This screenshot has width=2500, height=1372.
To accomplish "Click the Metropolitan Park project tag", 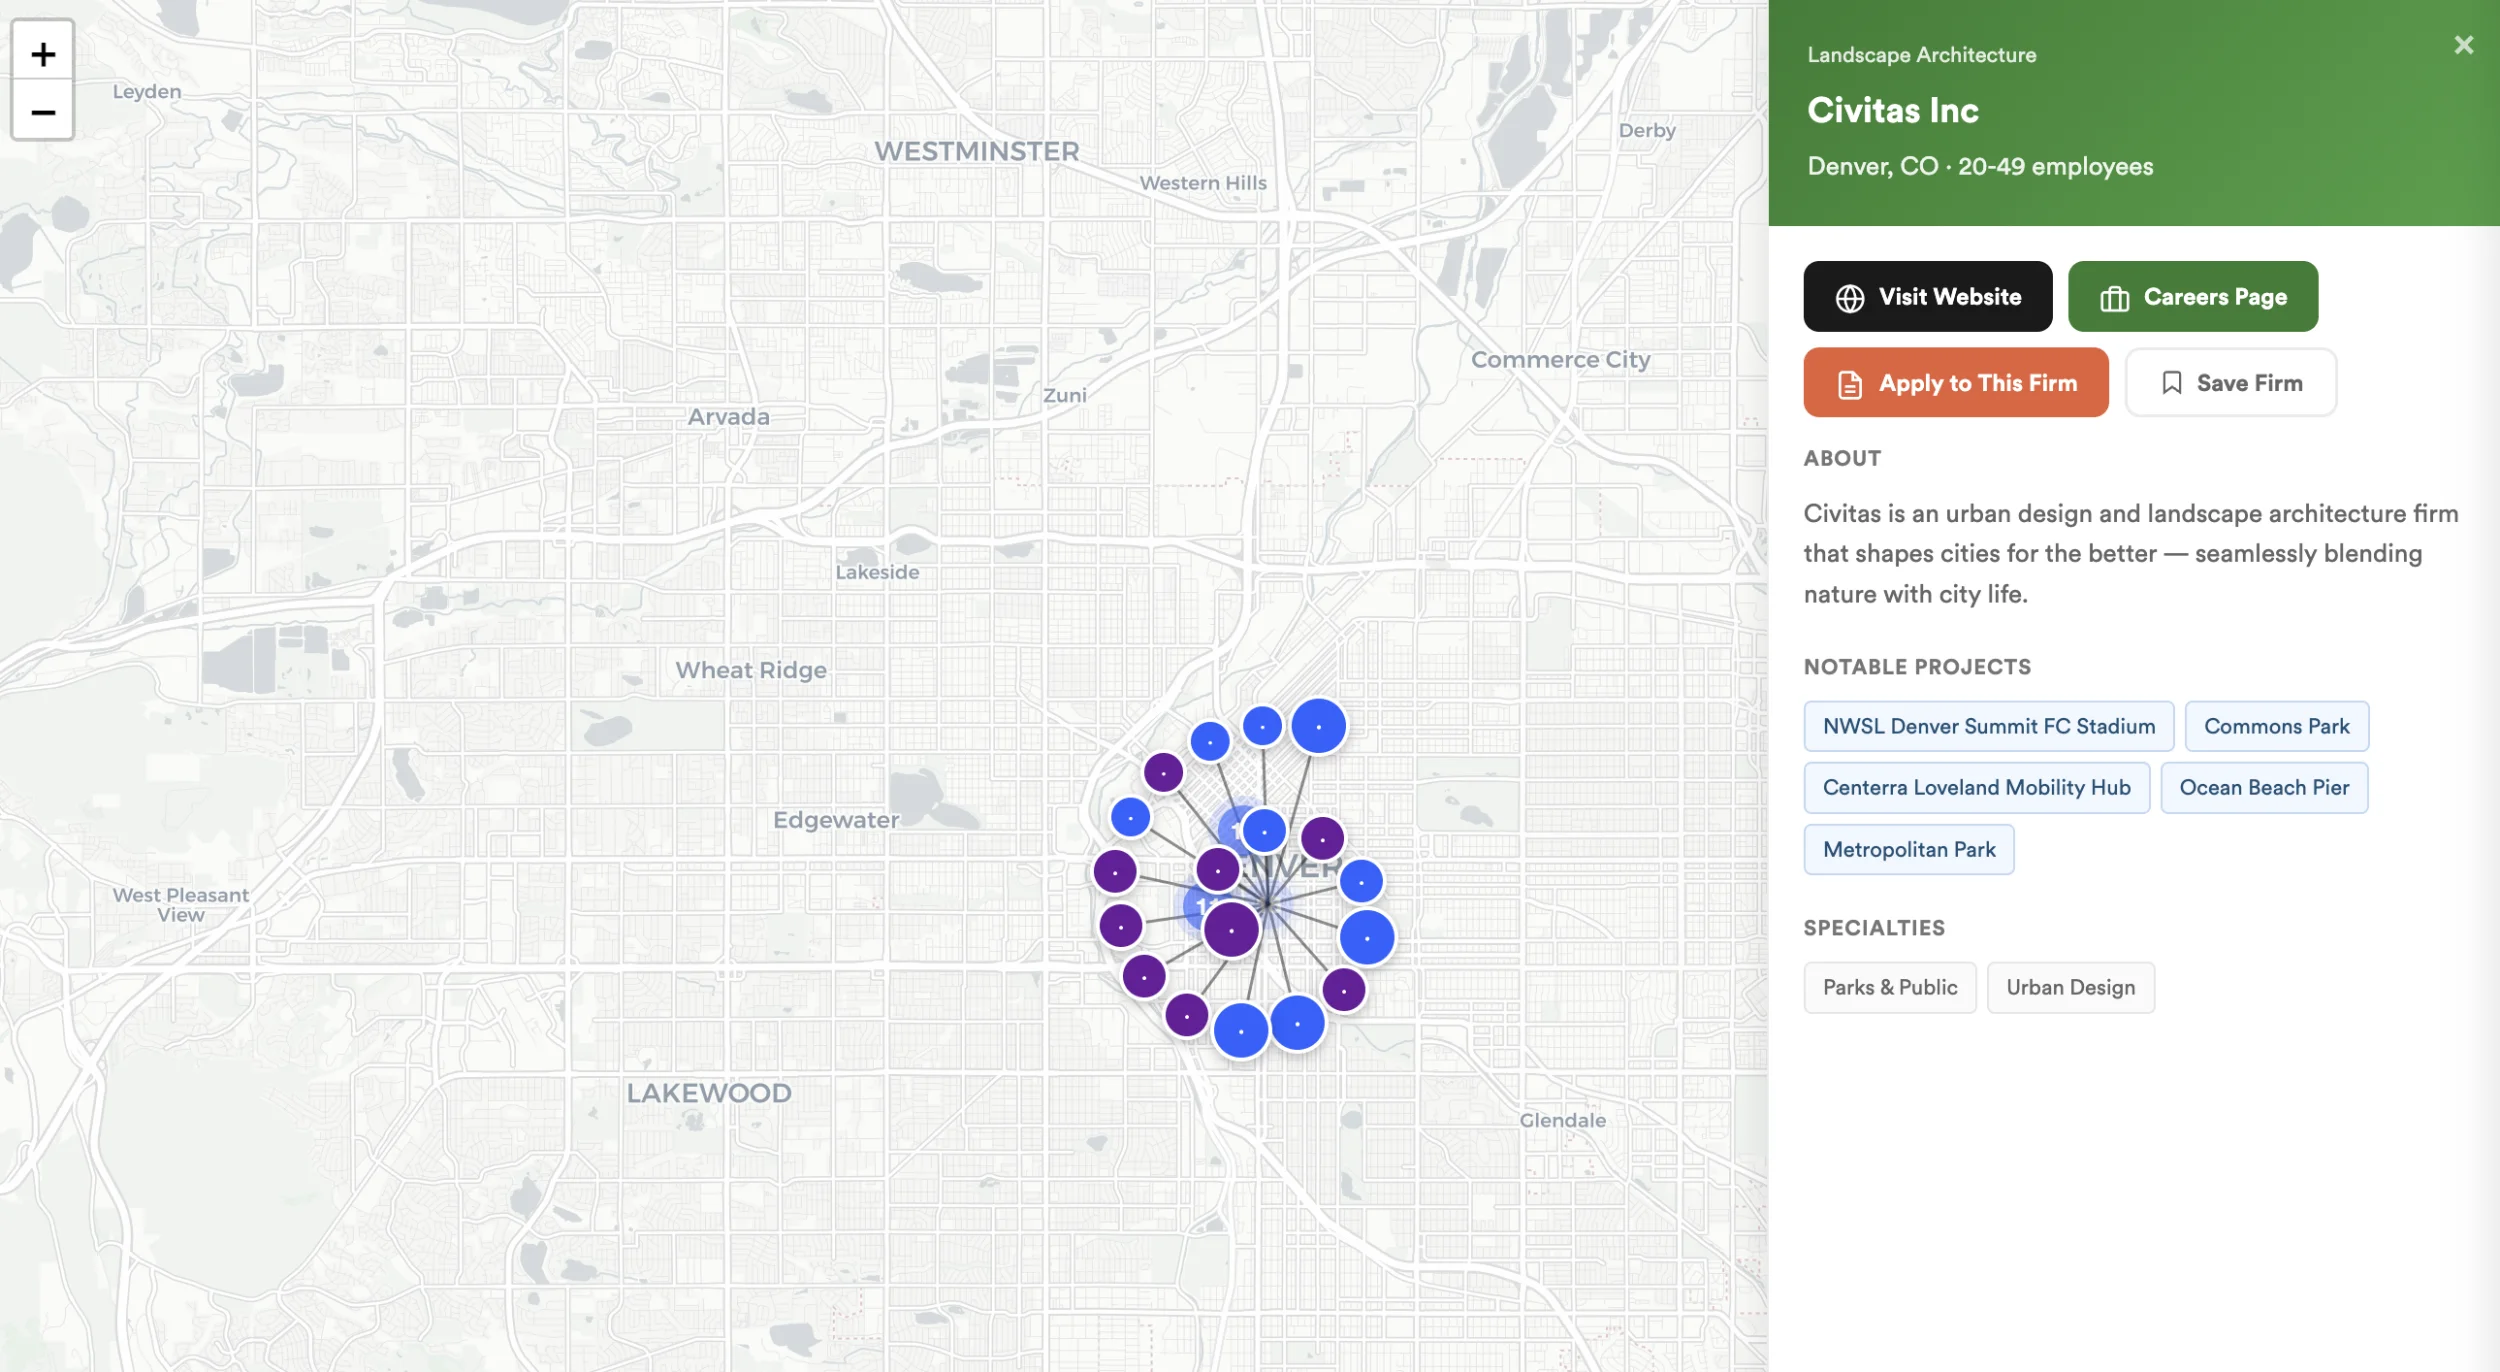I will pyautogui.click(x=1909, y=850).
